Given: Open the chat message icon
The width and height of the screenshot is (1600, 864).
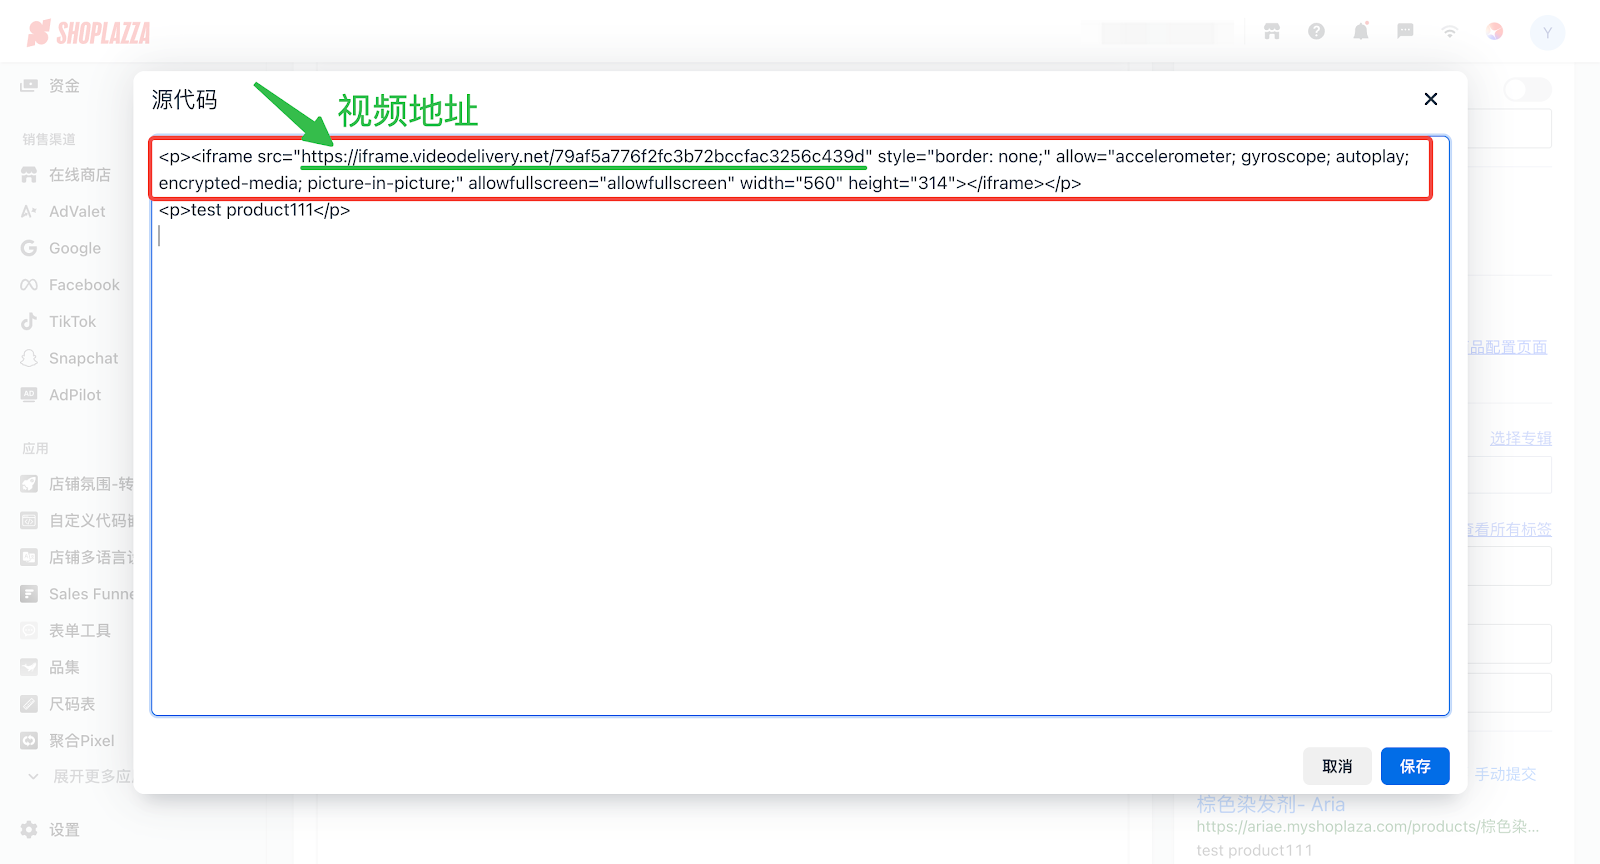Looking at the screenshot, I should point(1405,32).
